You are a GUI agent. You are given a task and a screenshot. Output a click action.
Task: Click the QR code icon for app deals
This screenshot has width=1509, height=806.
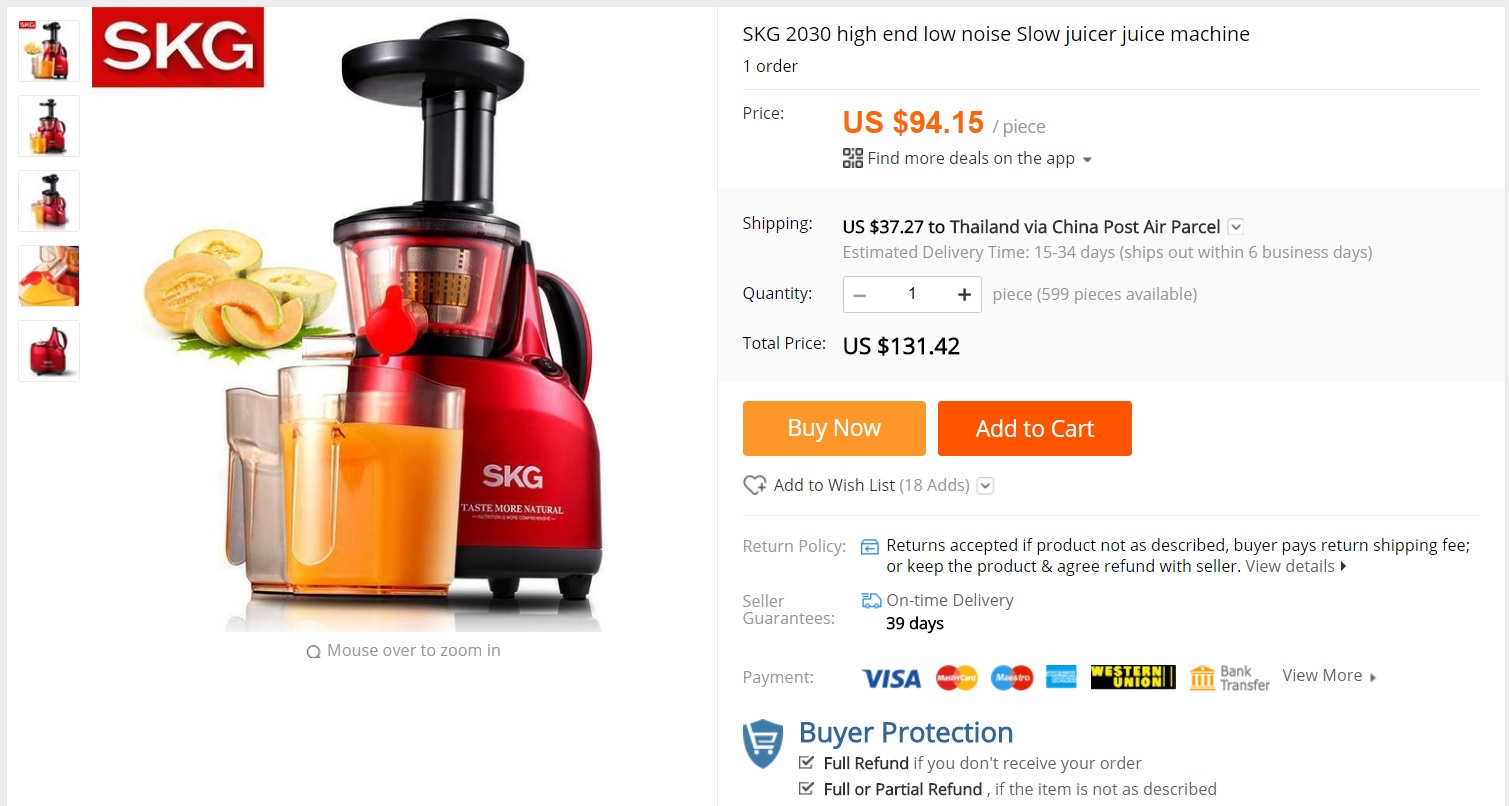[x=852, y=158]
